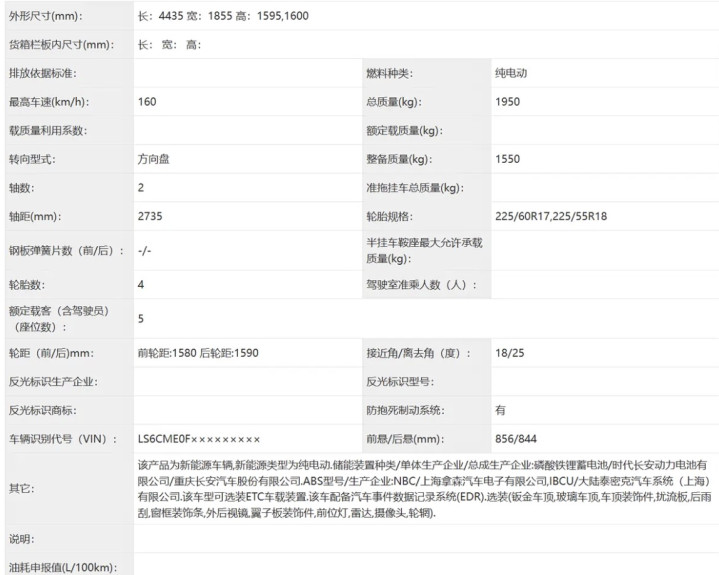Select the 防抱死制动系统 label
The height and width of the screenshot is (575, 719).
(x=405, y=410)
